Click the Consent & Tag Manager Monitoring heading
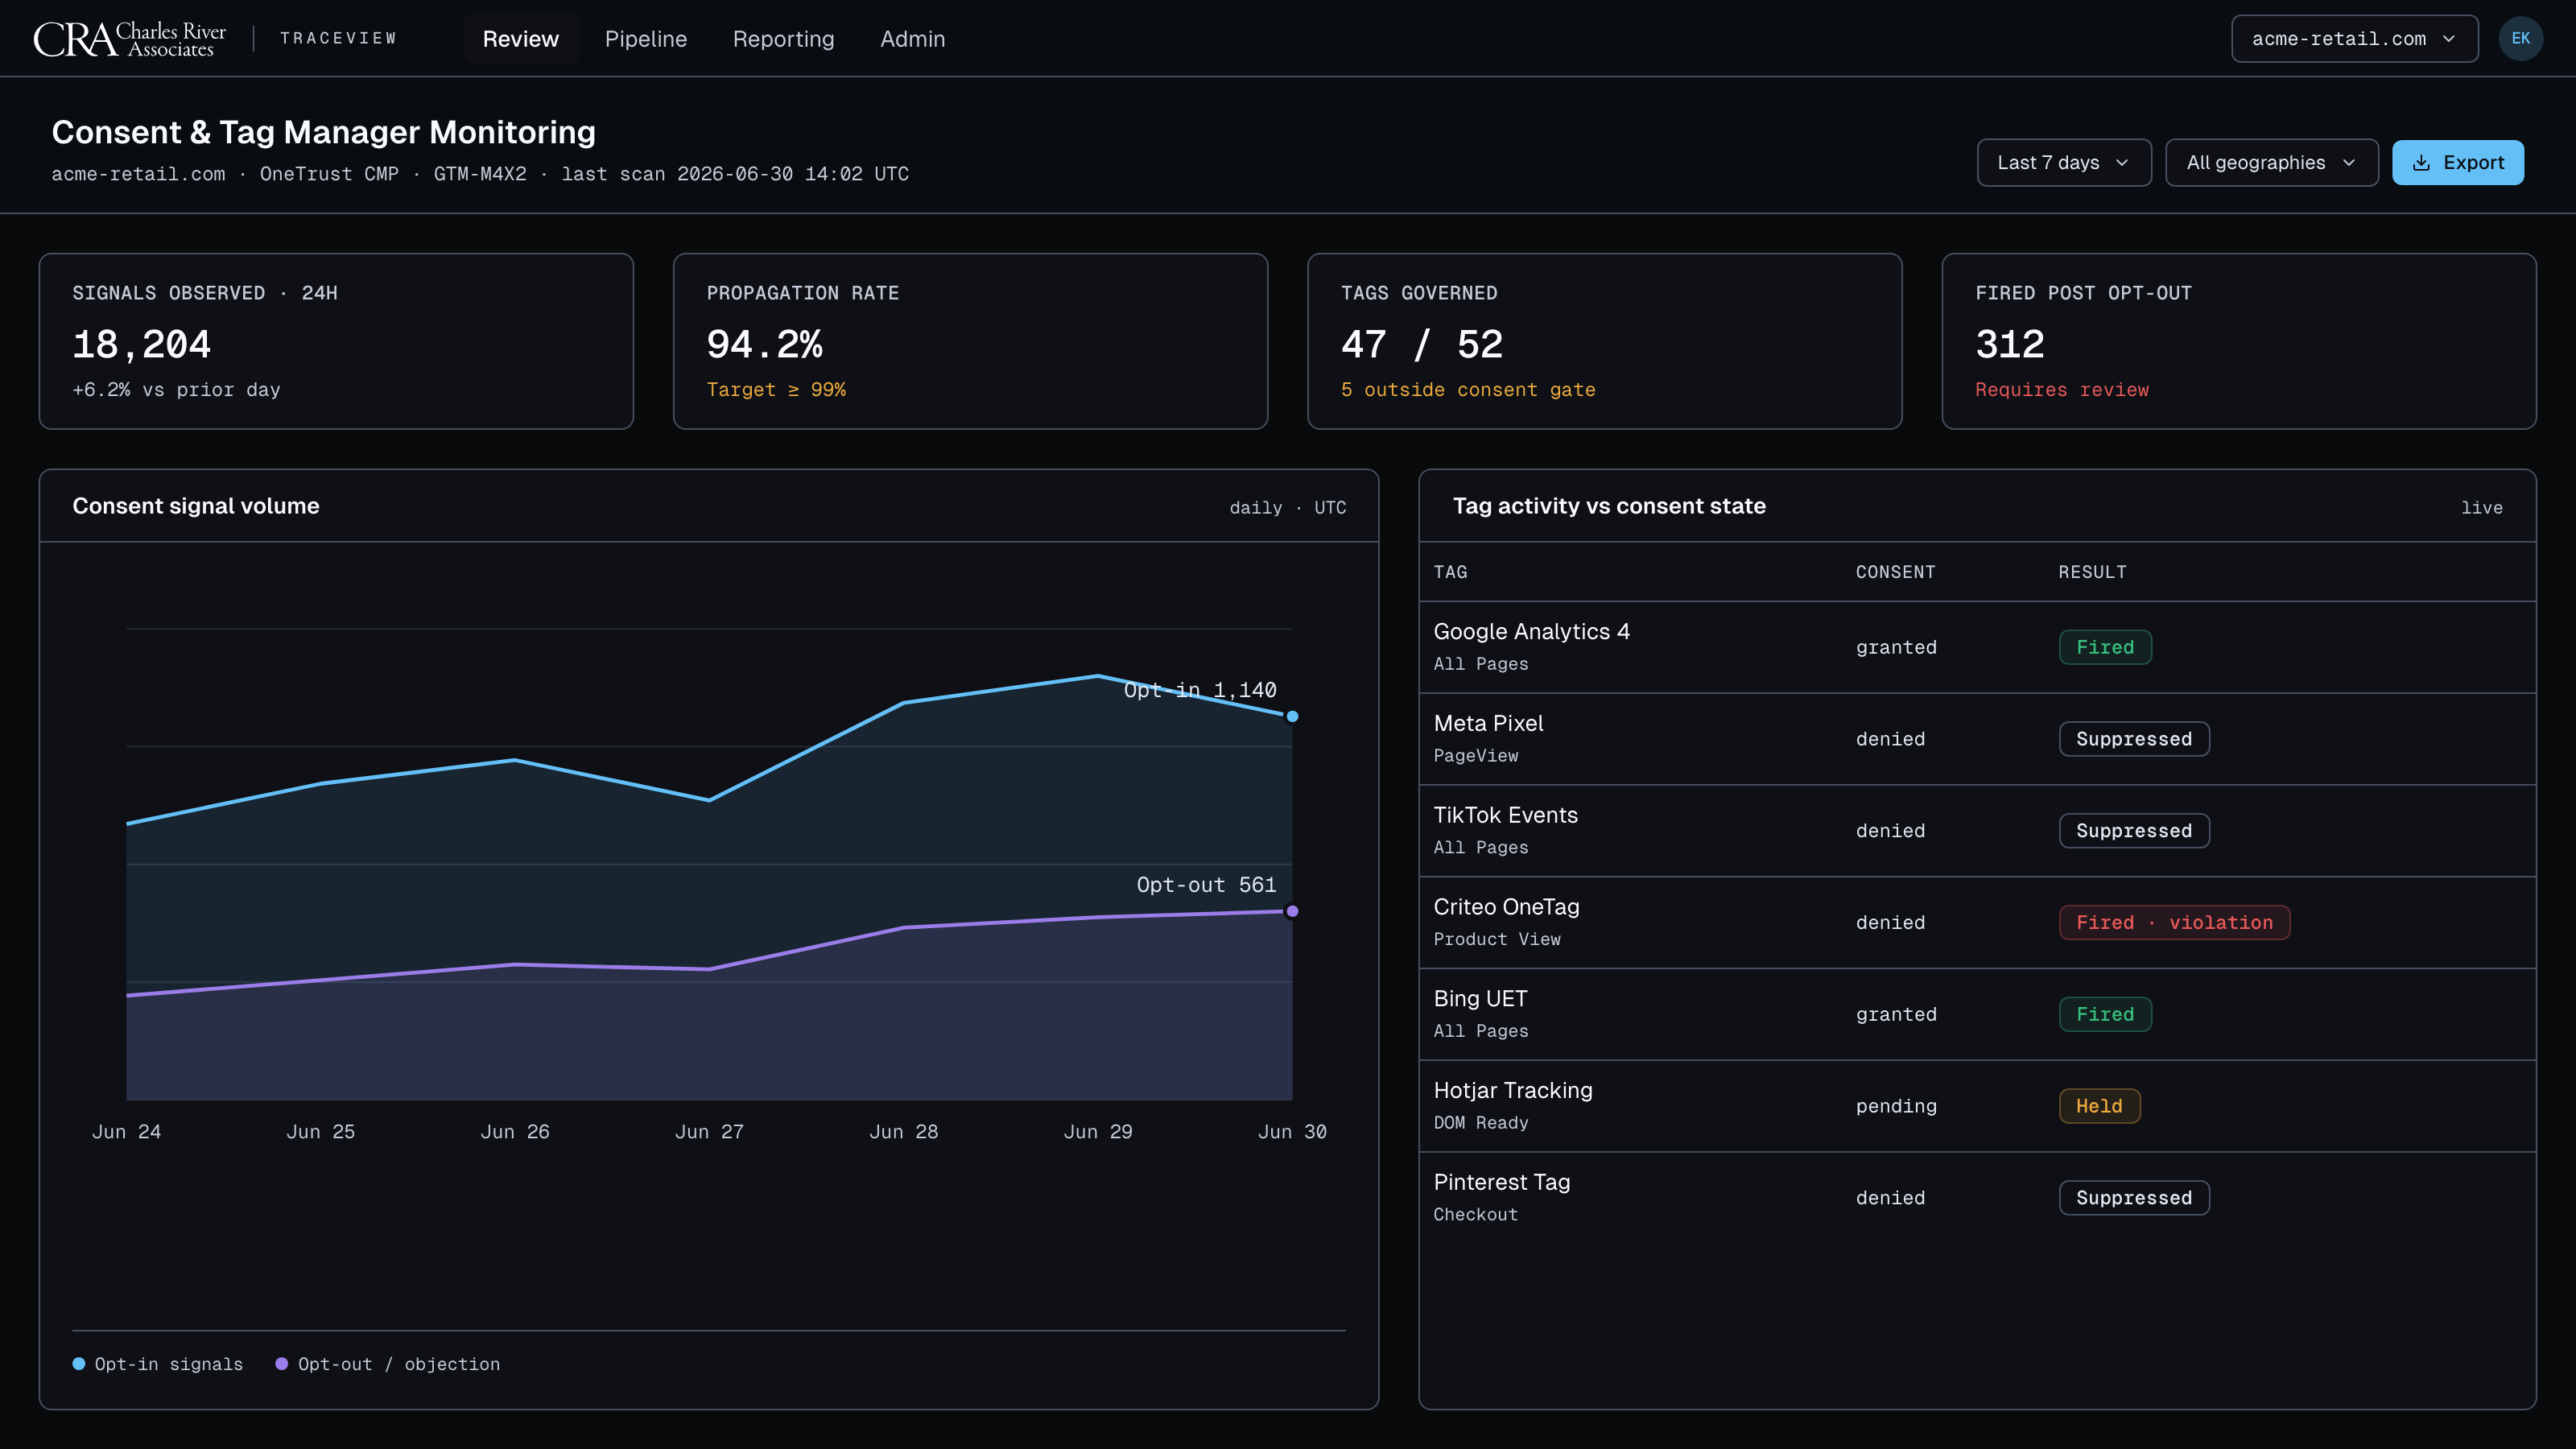The image size is (2576, 1449). coord(323,132)
